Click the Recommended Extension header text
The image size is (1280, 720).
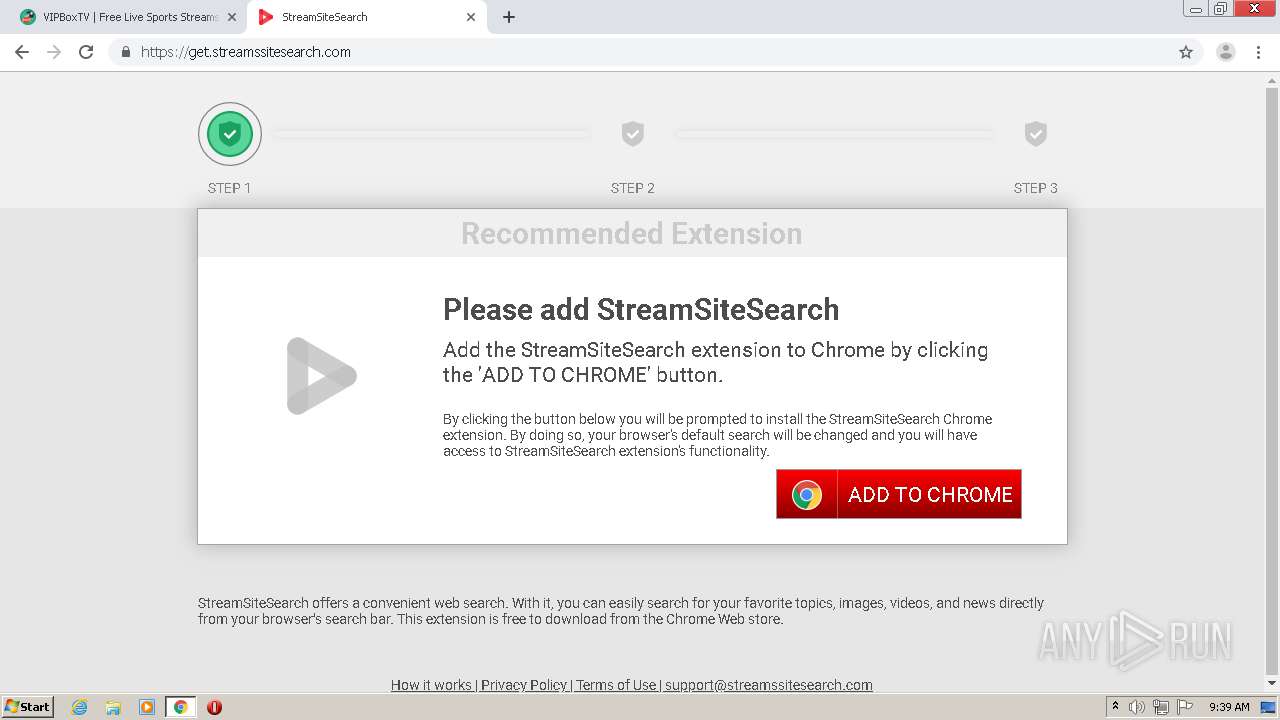click(x=632, y=233)
